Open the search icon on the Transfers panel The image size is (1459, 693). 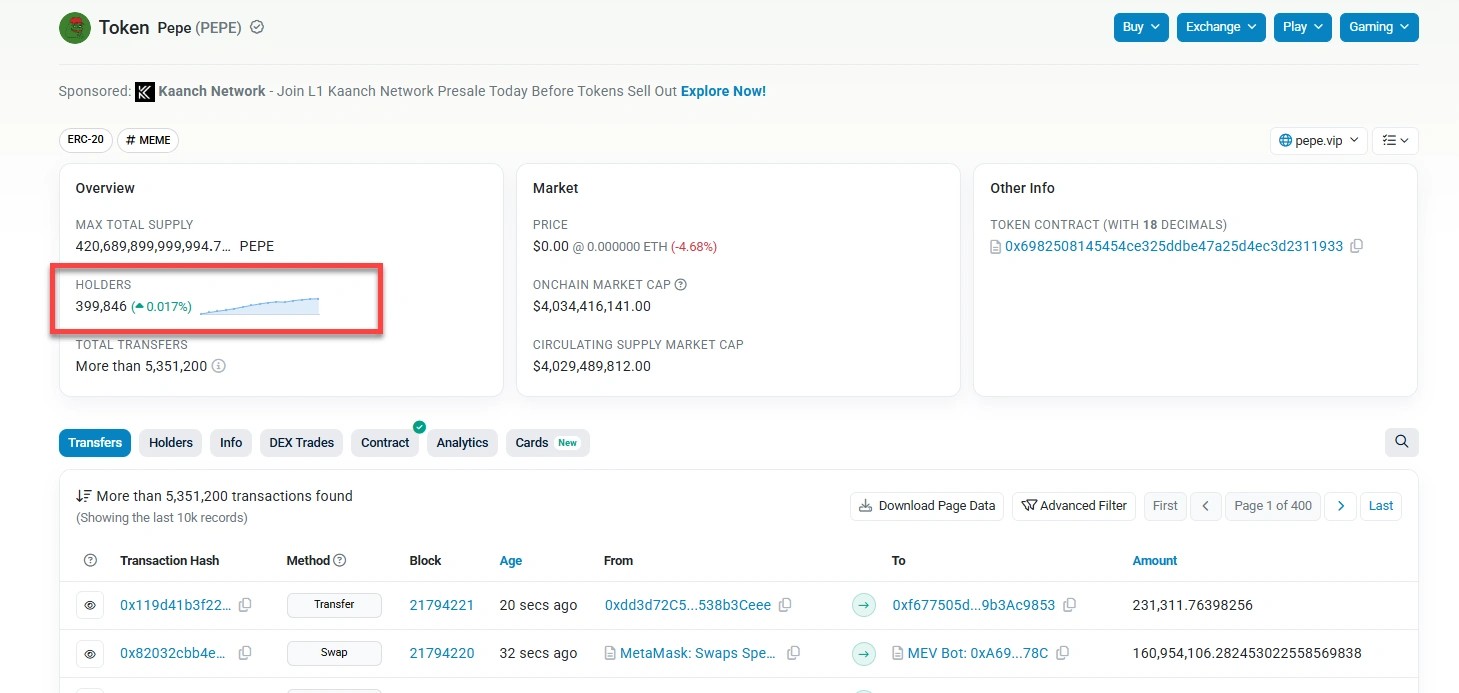(x=1401, y=441)
